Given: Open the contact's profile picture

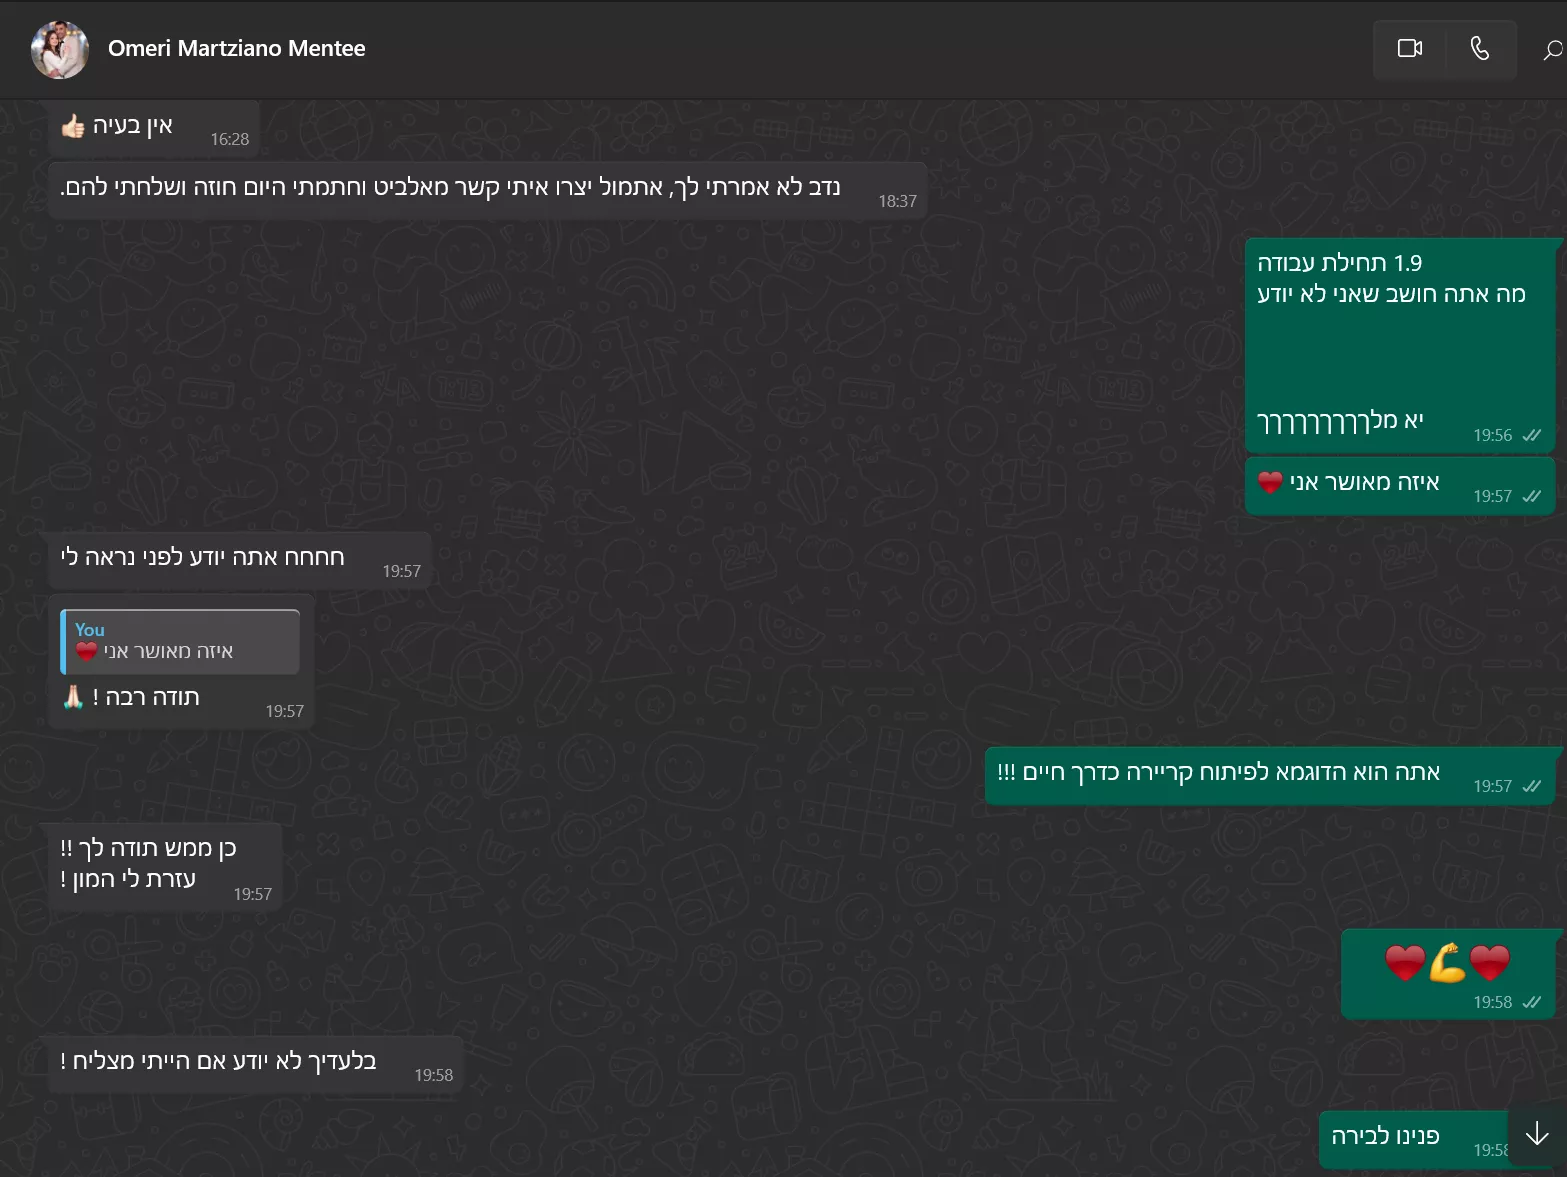Looking at the screenshot, I should (60, 49).
